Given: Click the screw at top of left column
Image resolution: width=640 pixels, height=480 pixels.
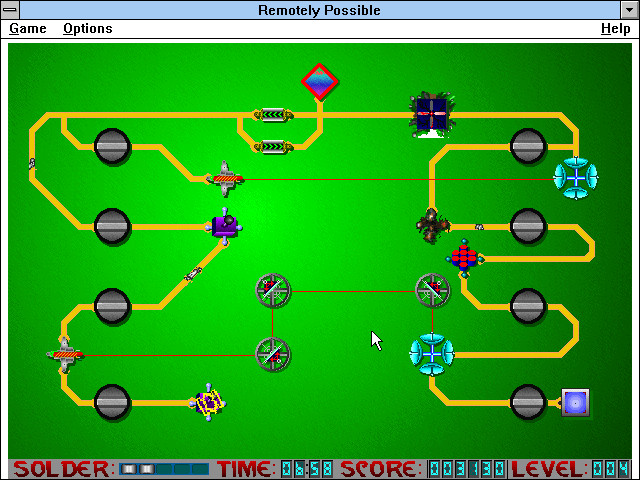Looking at the screenshot, I should tap(112, 147).
